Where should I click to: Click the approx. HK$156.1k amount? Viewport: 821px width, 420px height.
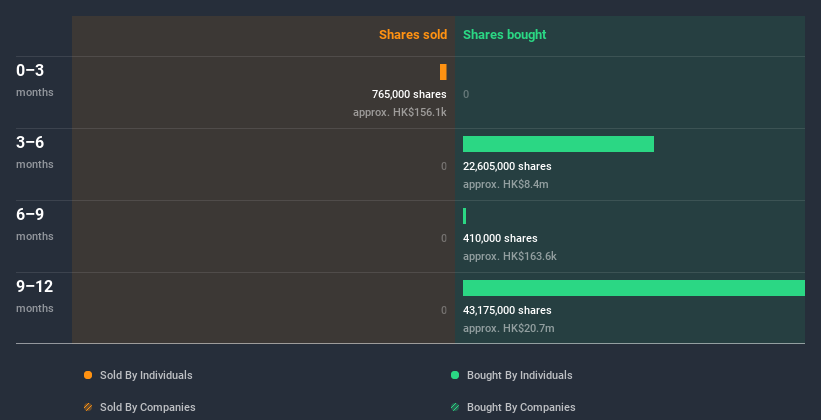point(400,112)
